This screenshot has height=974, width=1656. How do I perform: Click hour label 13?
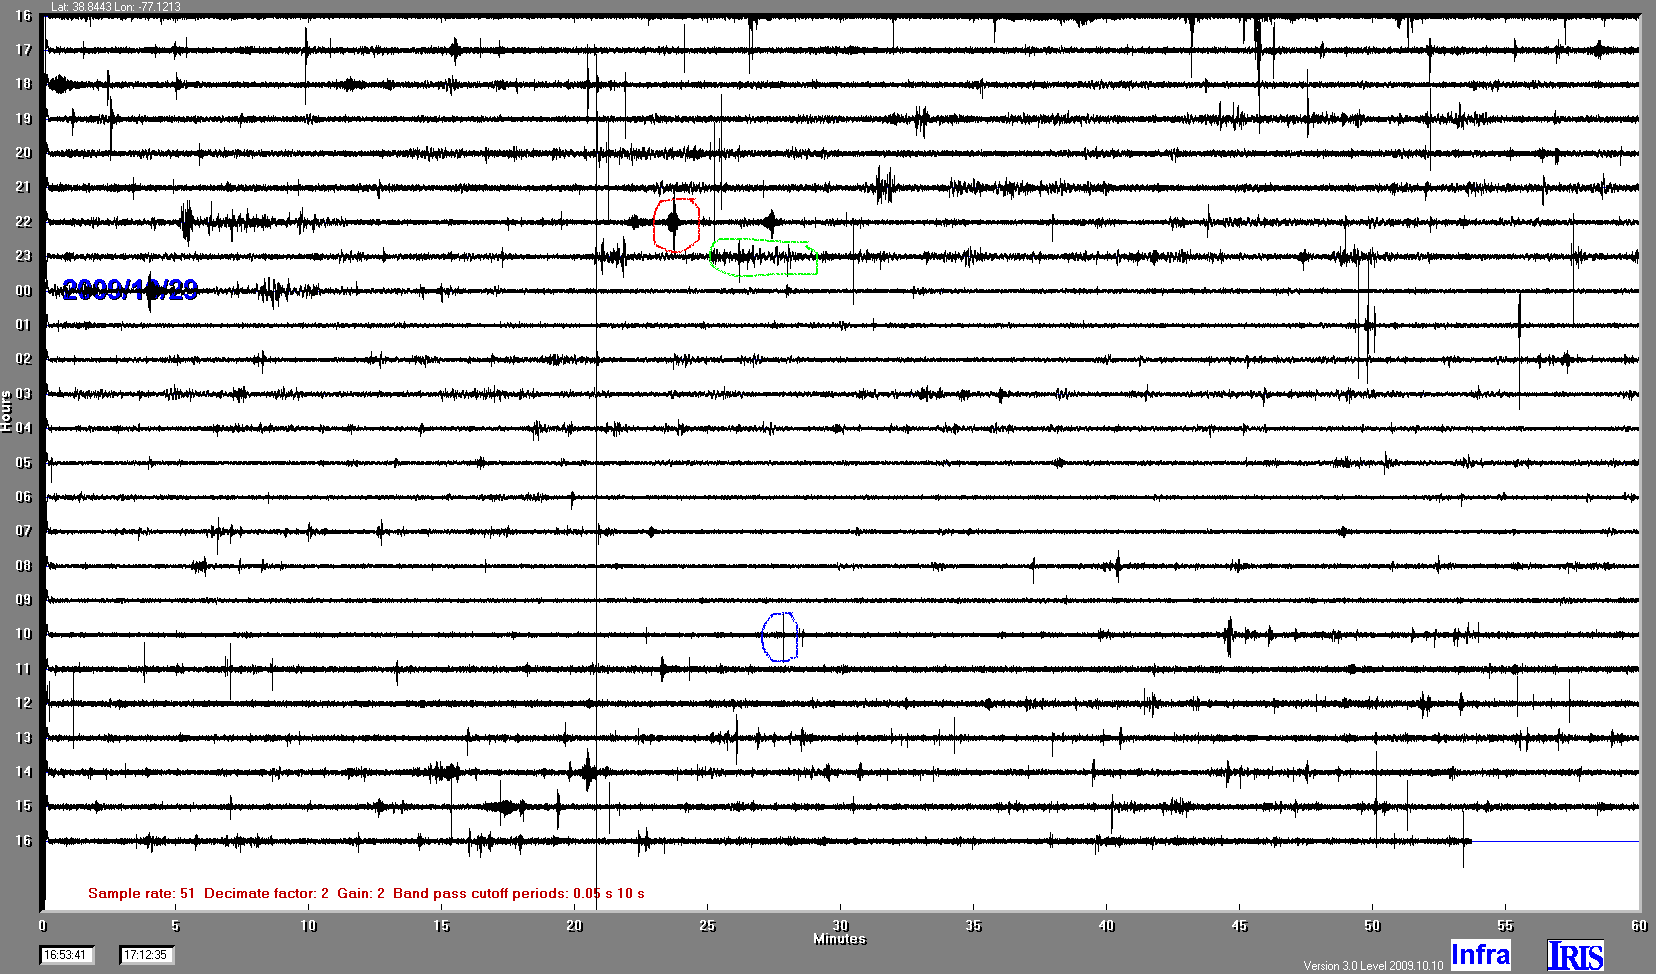(x=23, y=738)
